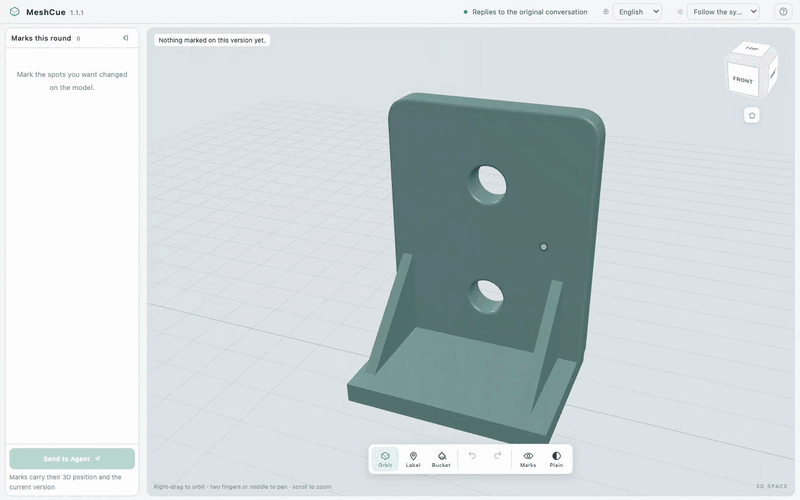800x500 pixels.
Task: Toggle Plain shading mode
Action: 556,459
